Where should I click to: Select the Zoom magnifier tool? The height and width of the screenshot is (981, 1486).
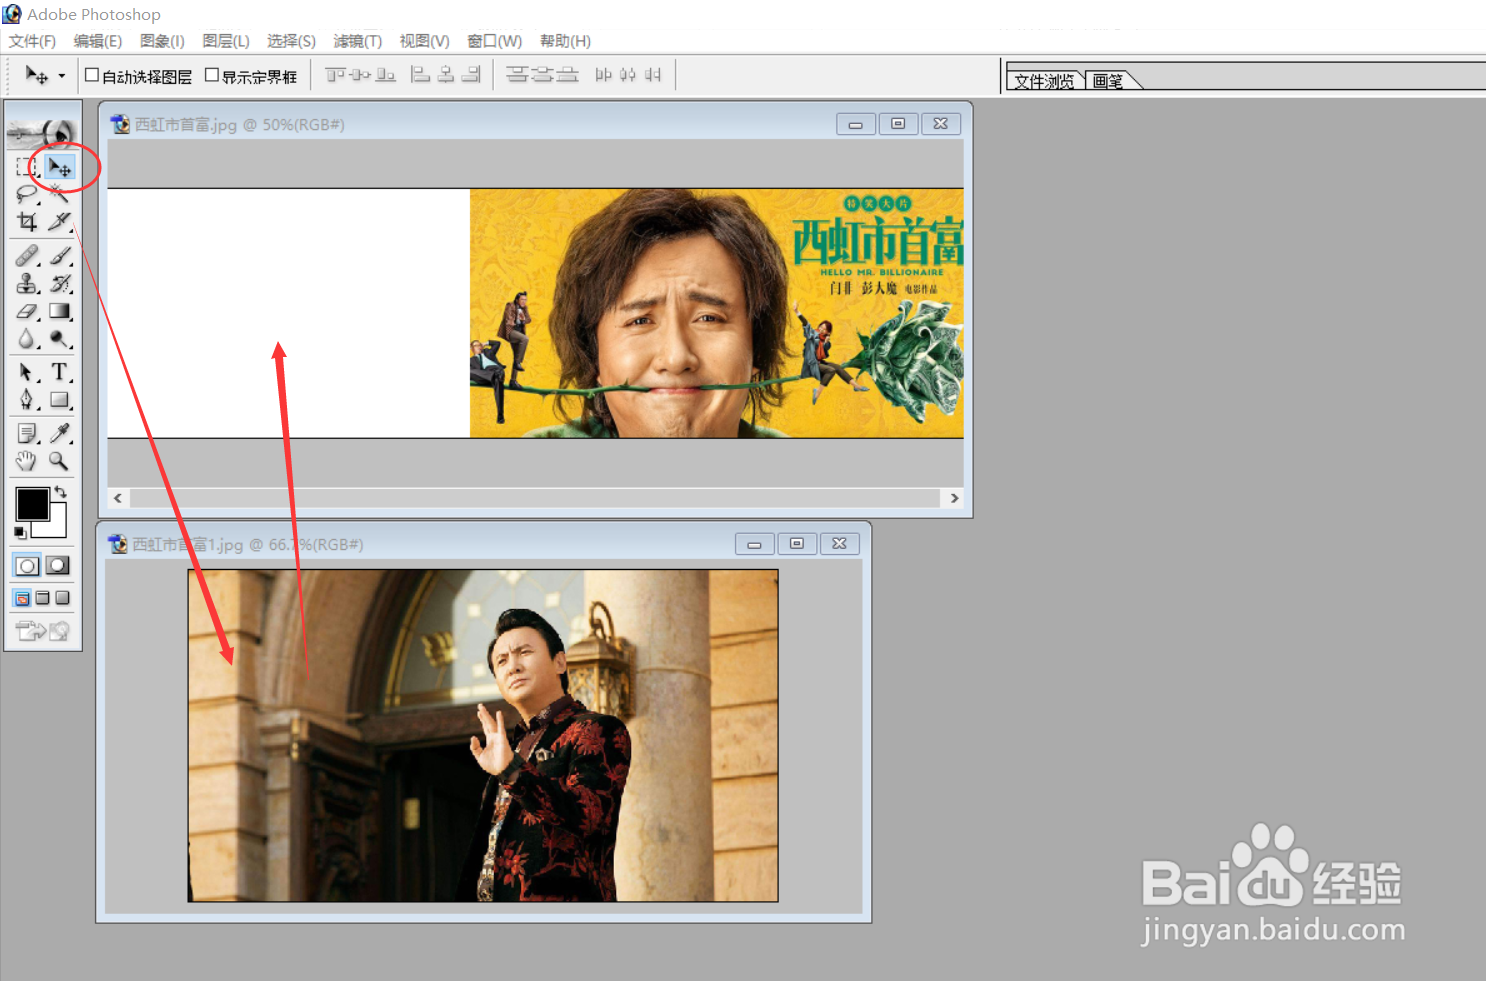pos(59,461)
